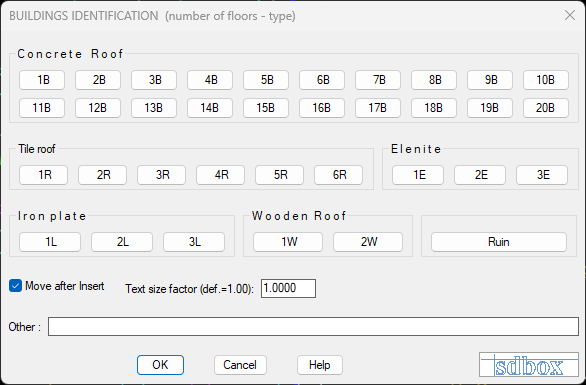Viewport: 586px width, 385px height.
Task: Click the sdbox logo
Action: (x=529, y=364)
